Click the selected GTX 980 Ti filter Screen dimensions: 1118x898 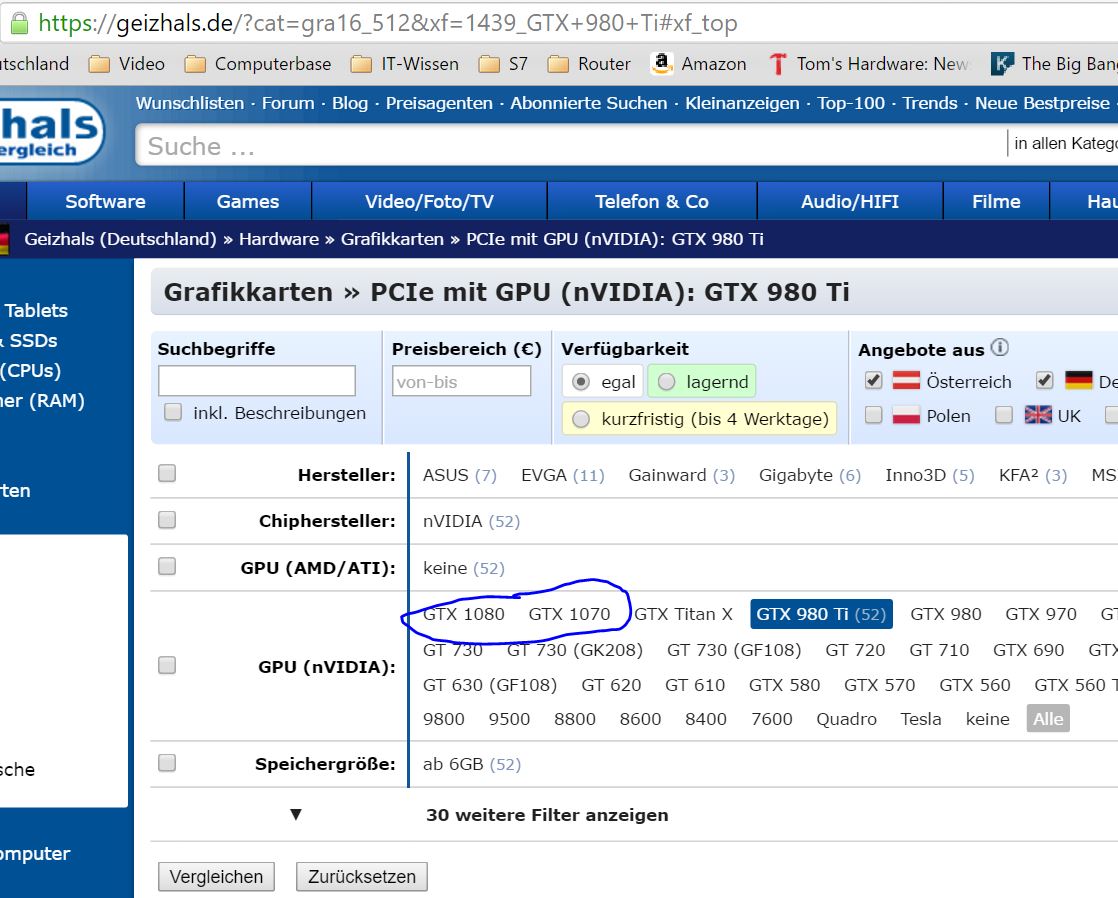[821, 614]
